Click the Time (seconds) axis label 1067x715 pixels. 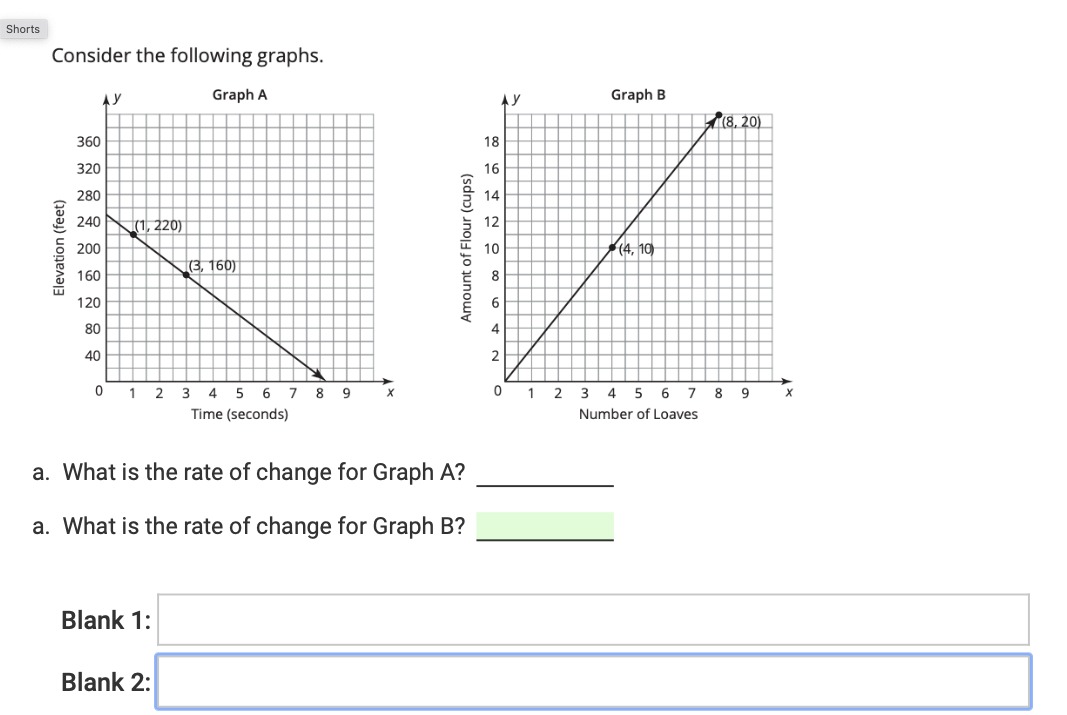240,414
